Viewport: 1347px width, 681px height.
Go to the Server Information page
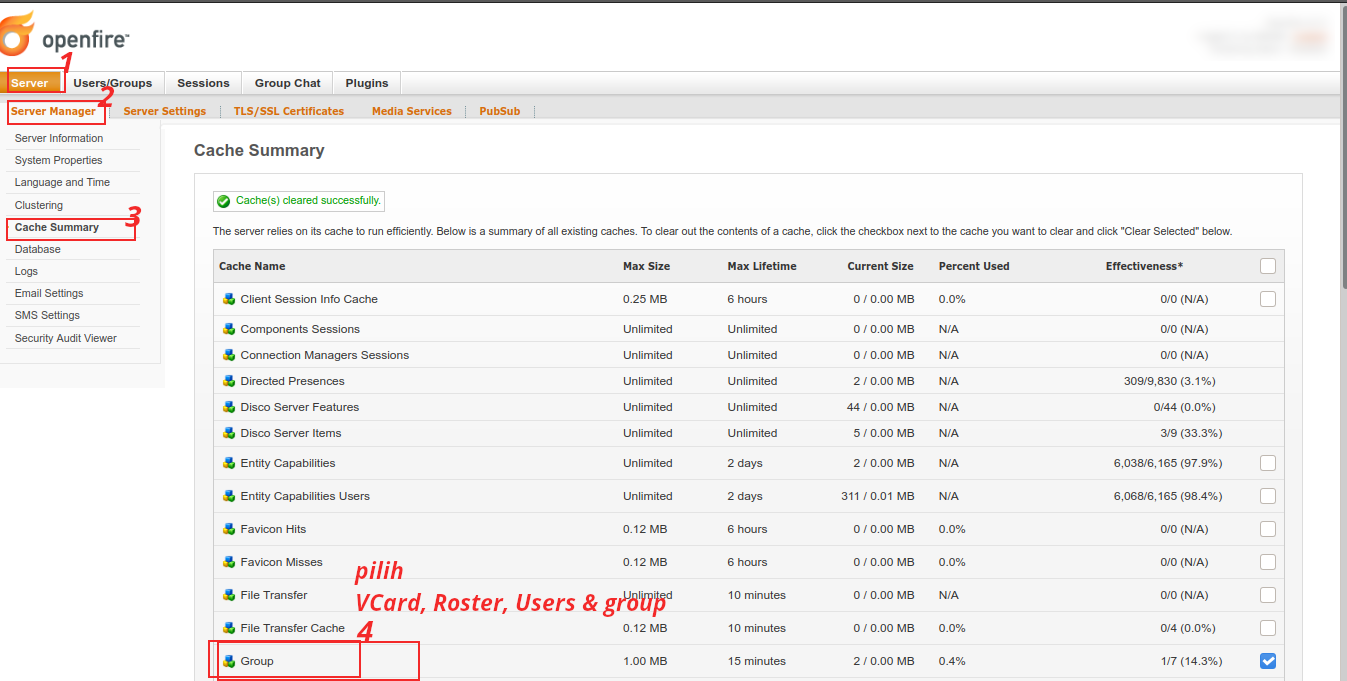[x=59, y=138]
